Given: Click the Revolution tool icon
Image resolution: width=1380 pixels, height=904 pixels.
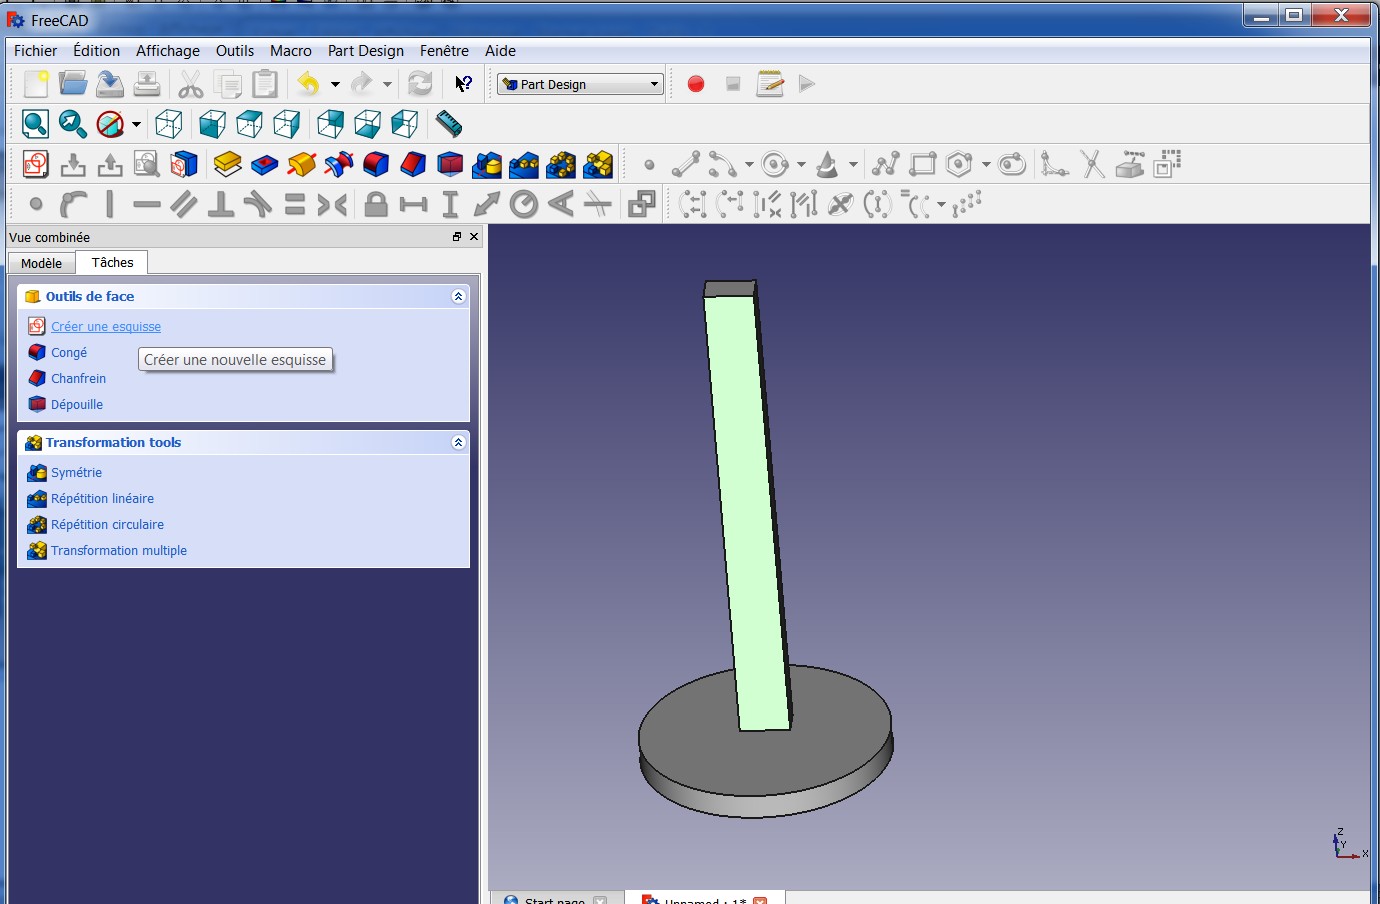Looking at the screenshot, I should [x=301, y=164].
